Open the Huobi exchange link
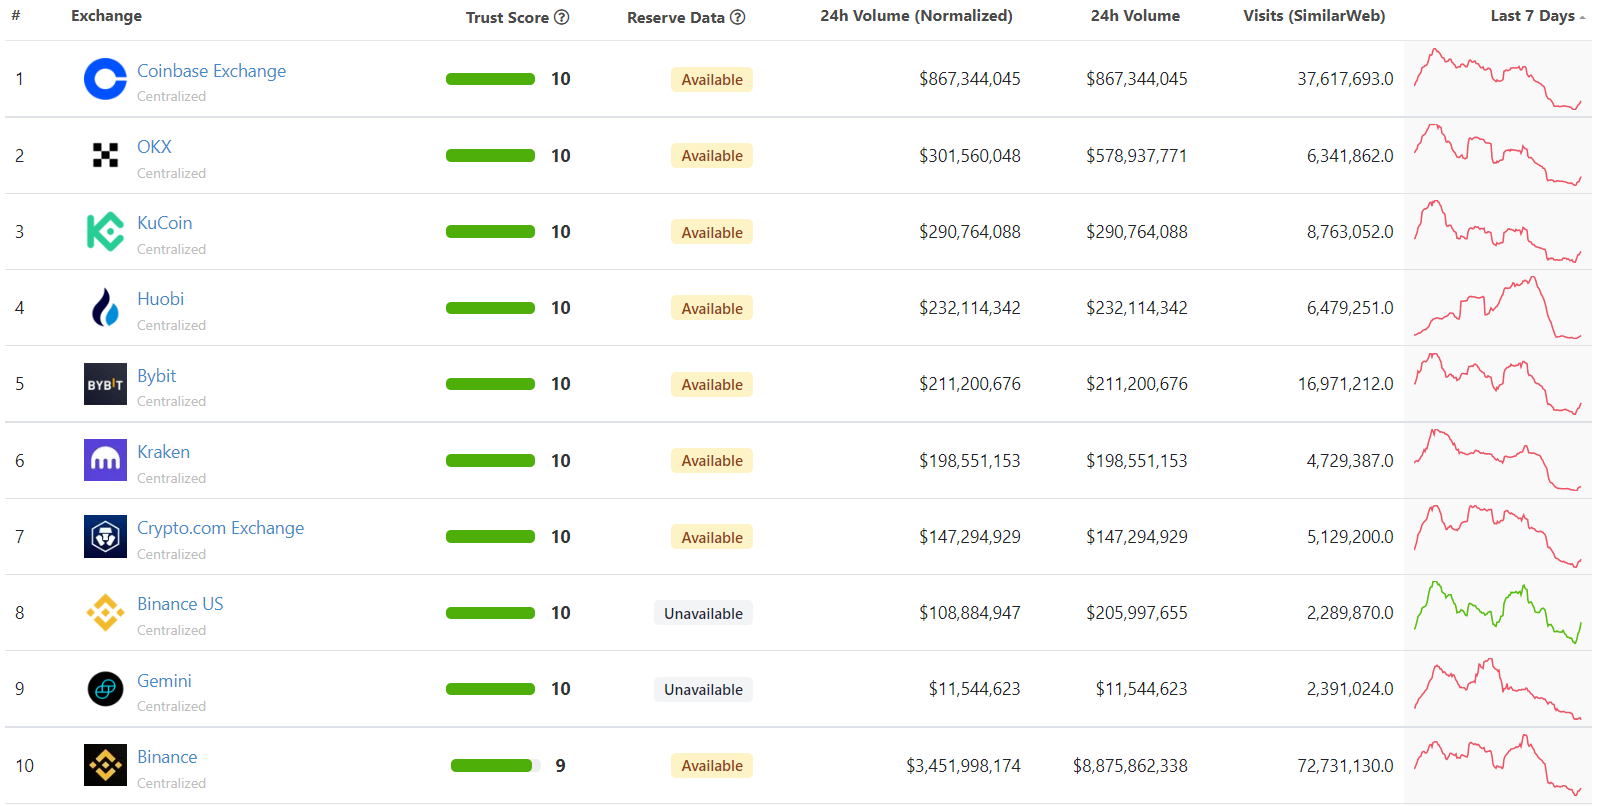 (x=160, y=299)
